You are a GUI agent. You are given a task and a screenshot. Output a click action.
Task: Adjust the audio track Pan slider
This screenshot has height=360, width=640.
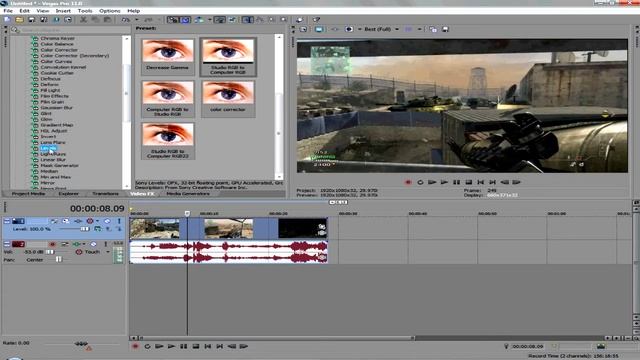point(59,260)
